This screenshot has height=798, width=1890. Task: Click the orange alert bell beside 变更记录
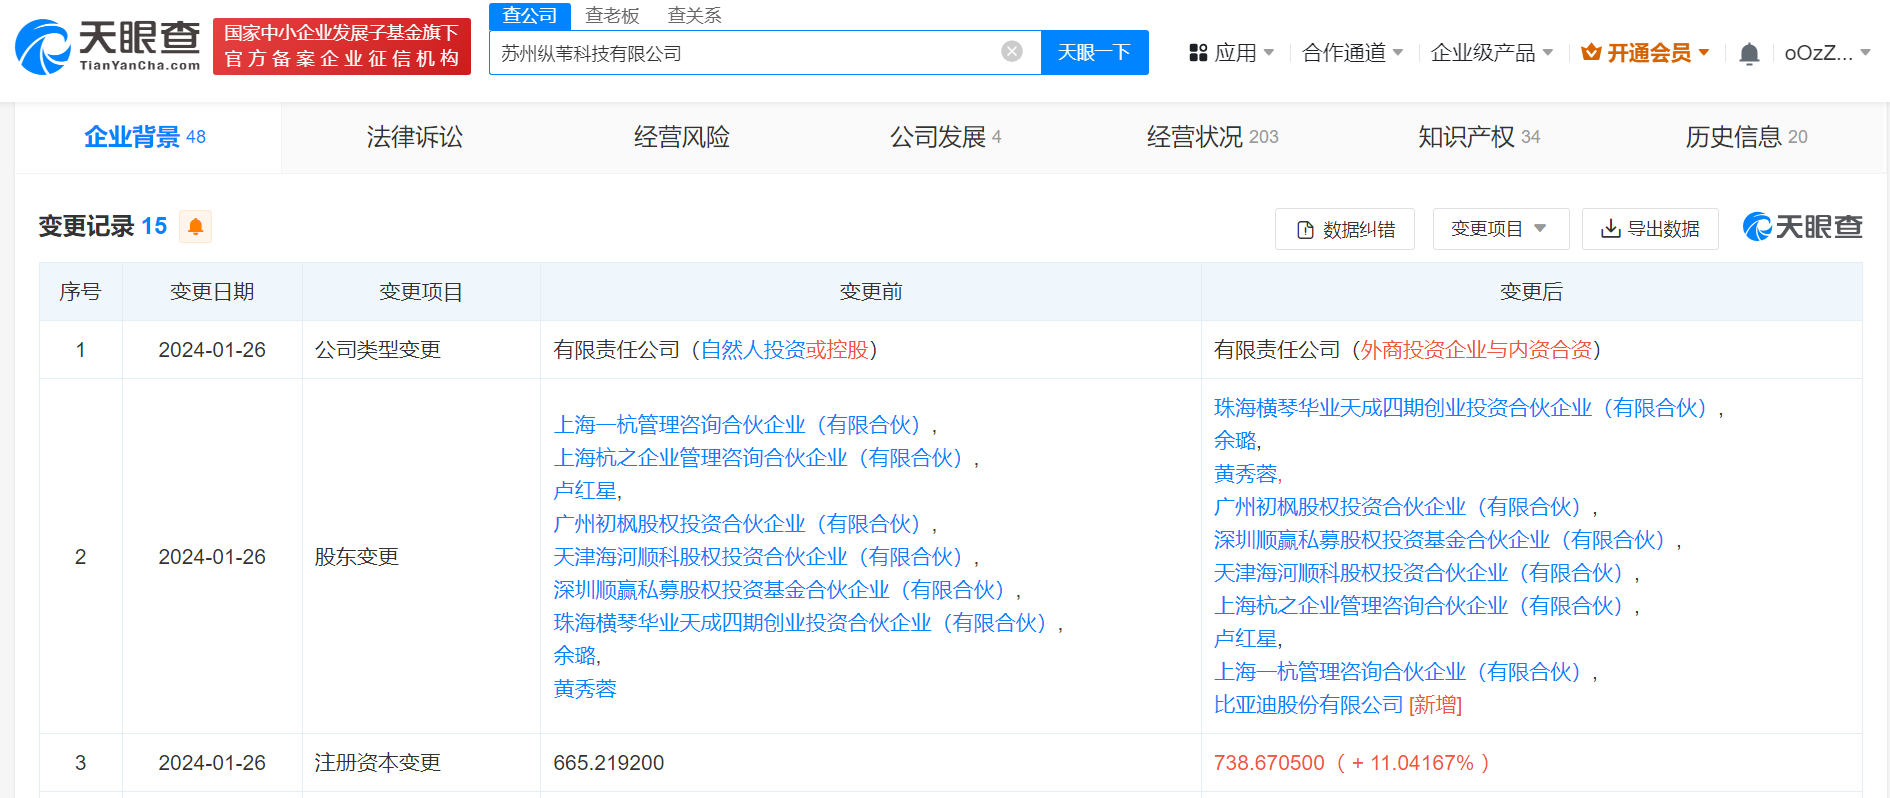pos(196,226)
